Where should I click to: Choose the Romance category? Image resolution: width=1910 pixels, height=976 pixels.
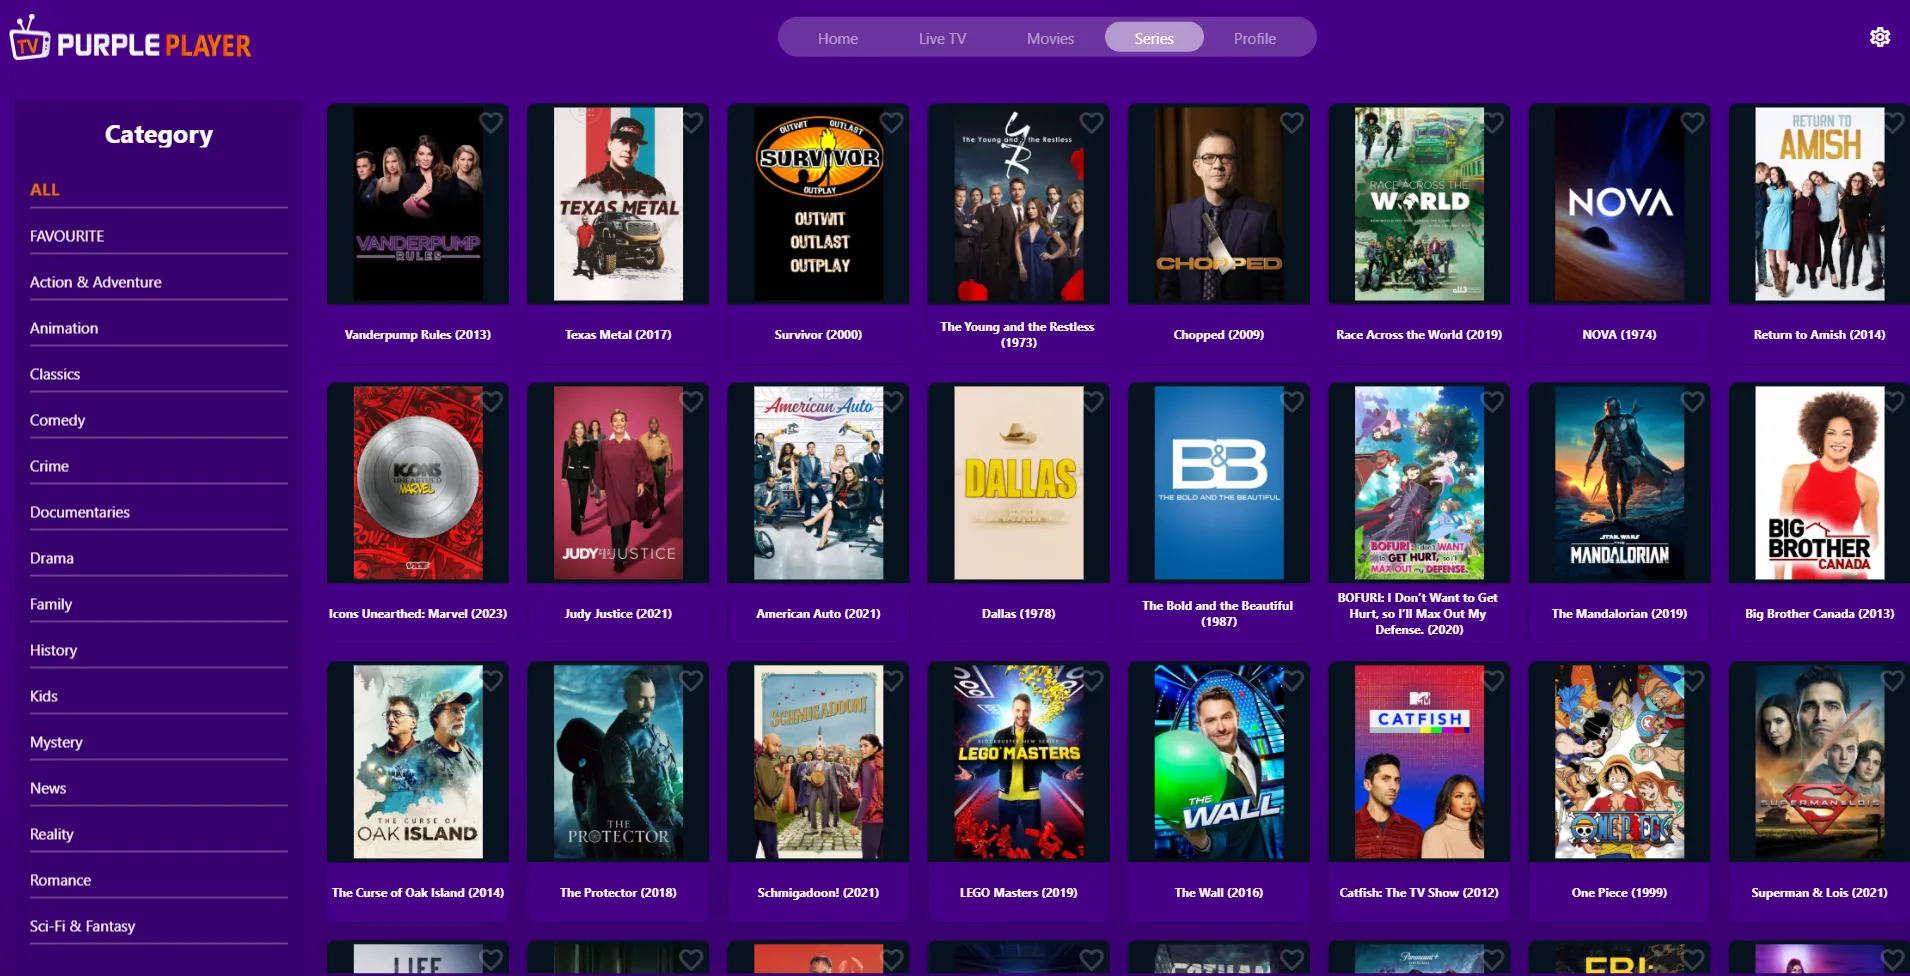[x=159, y=880]
